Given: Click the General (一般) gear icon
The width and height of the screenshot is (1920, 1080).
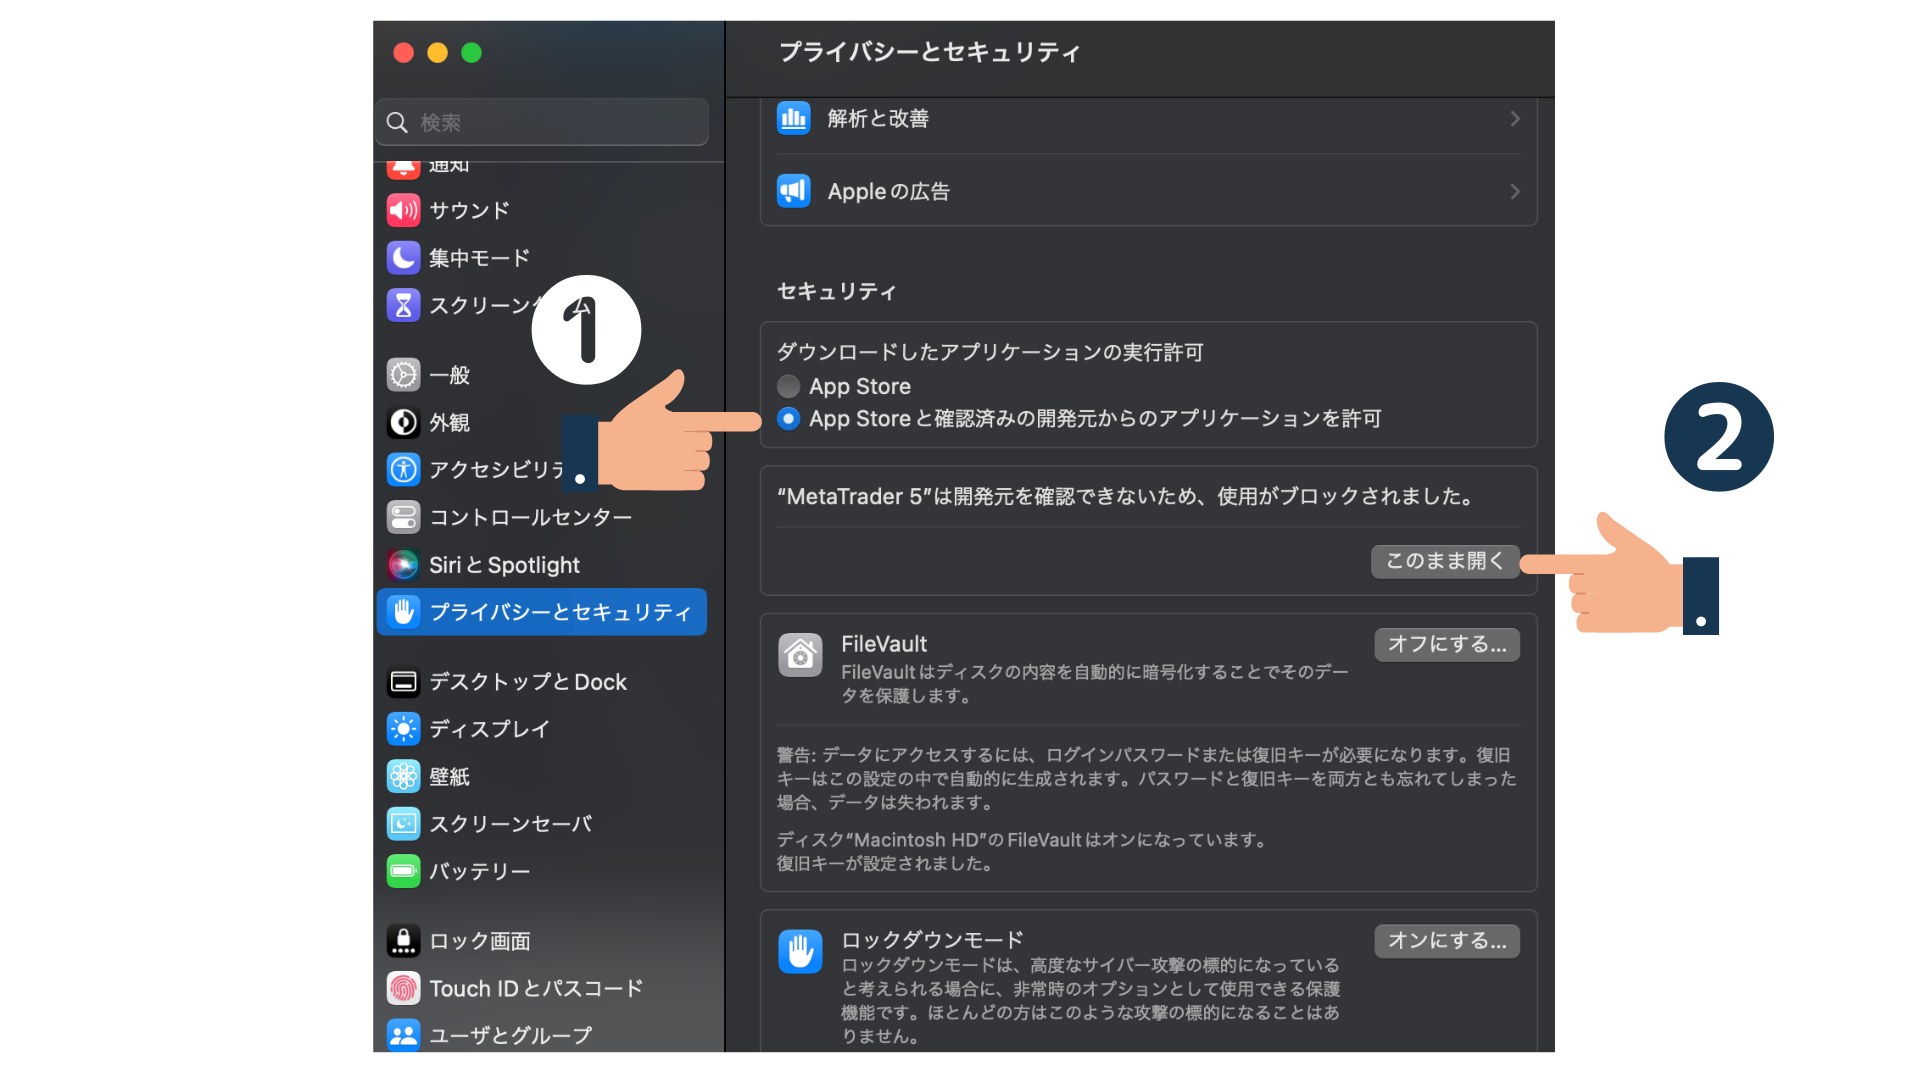Looking at the screenshot, I should 403,375.
